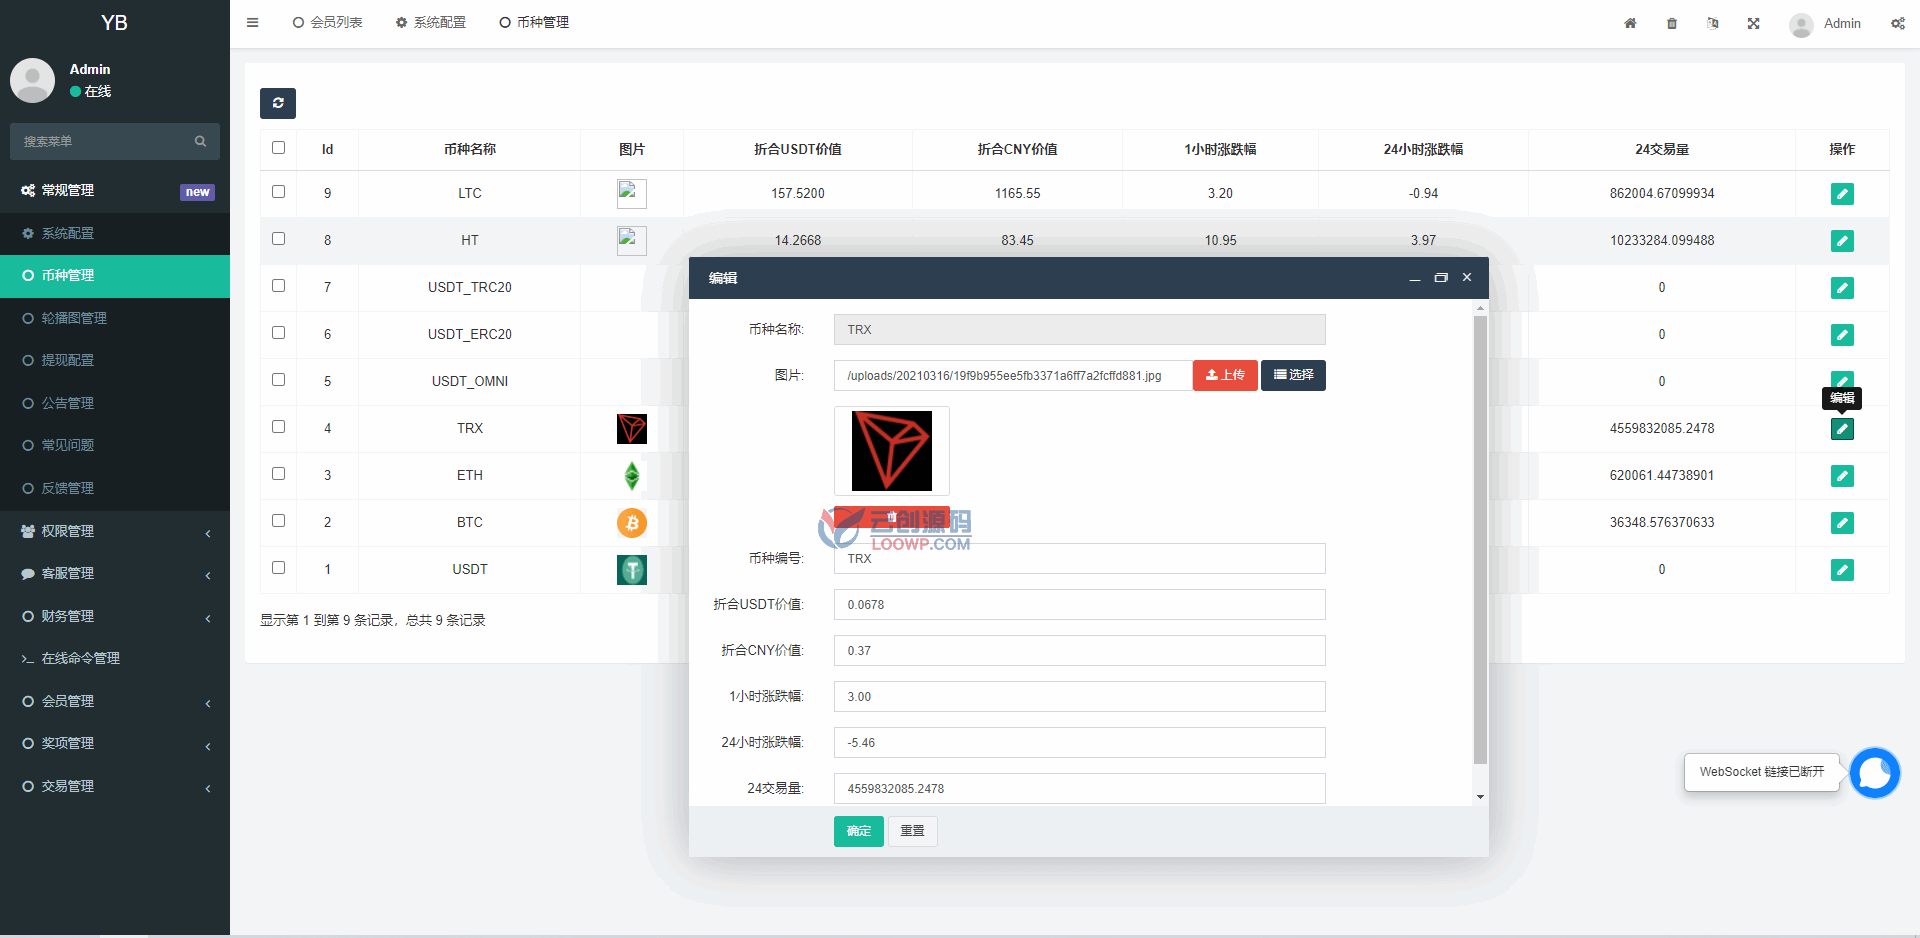This screenshot has width=1920, height=938.
Task: Edit the USDT_TRC20 row pencil icon
Action: (x=1842, y=288)
